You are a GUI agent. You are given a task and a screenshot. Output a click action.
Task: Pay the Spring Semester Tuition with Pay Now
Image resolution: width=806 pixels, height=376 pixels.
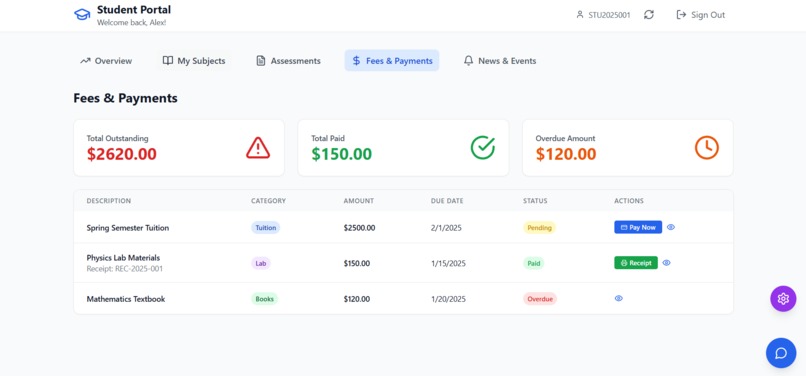(x=638, y=227)
